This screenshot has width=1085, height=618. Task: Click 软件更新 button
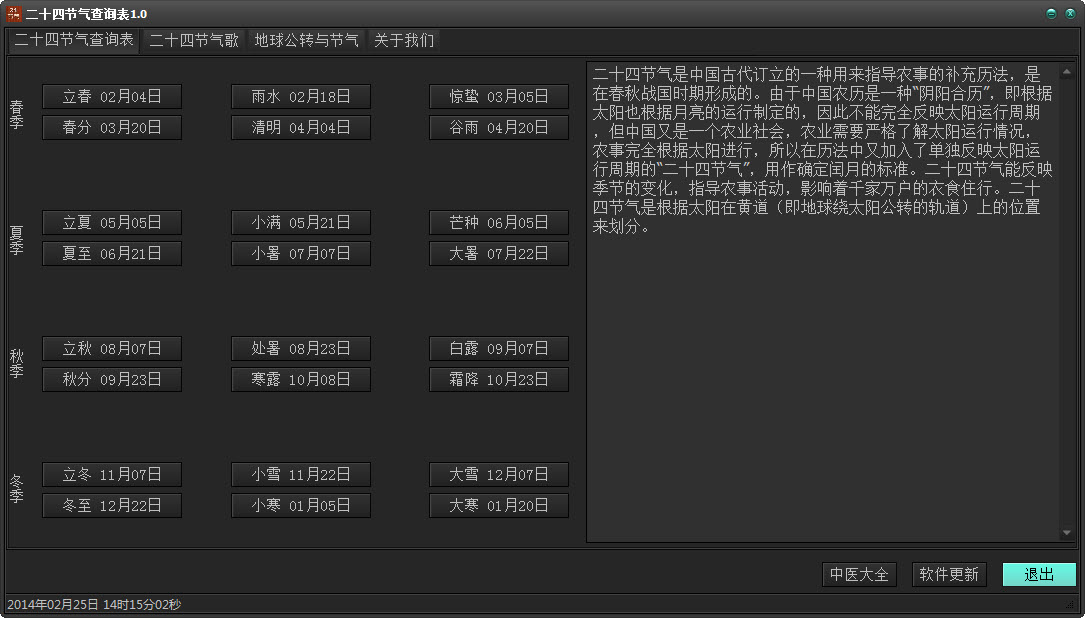949,574
